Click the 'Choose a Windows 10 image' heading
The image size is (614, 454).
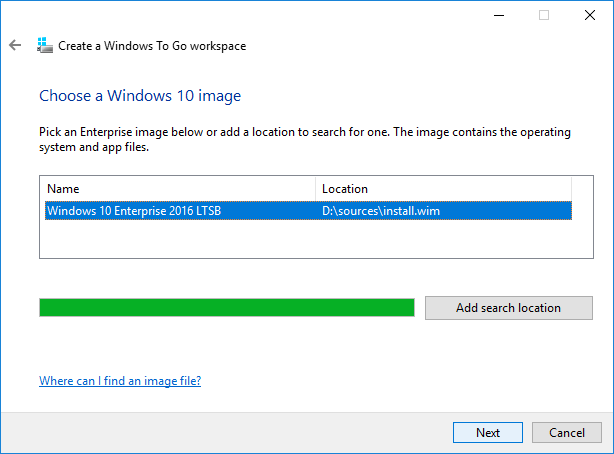tap(140, 96)
